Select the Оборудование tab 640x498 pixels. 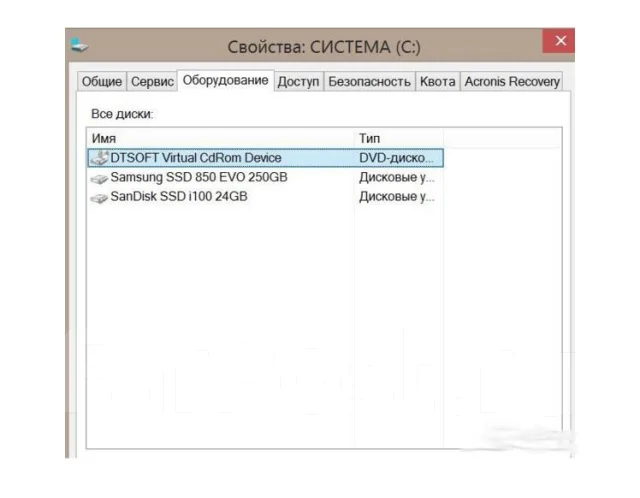click(225, 80)
